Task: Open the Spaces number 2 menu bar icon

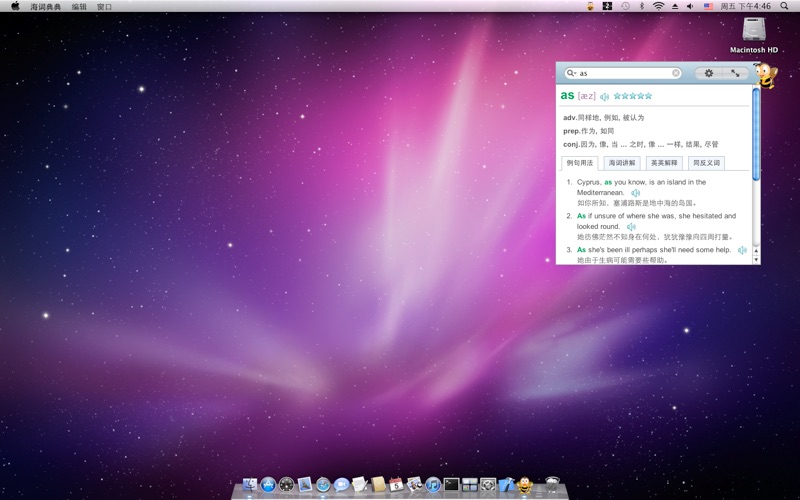Action: (607, 6)
